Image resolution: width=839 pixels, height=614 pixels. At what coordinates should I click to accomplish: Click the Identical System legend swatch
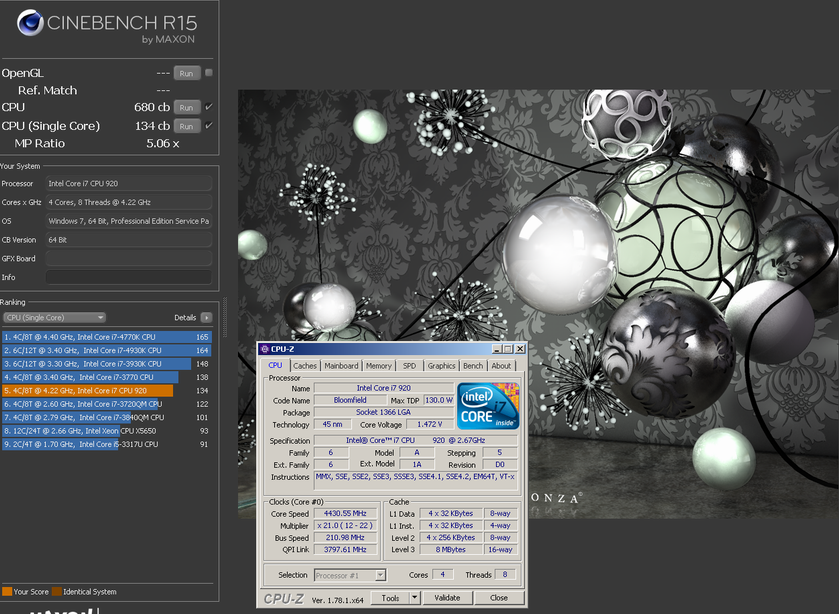pyautogui.click(x=57, y=592)
